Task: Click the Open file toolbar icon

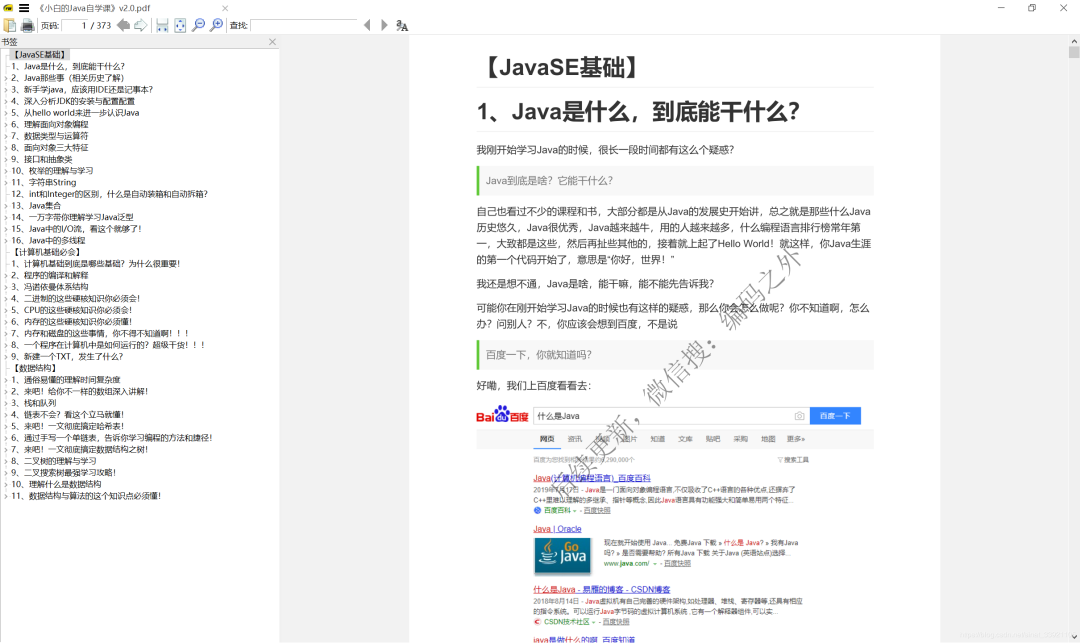Action: click(x=9, y=25)
